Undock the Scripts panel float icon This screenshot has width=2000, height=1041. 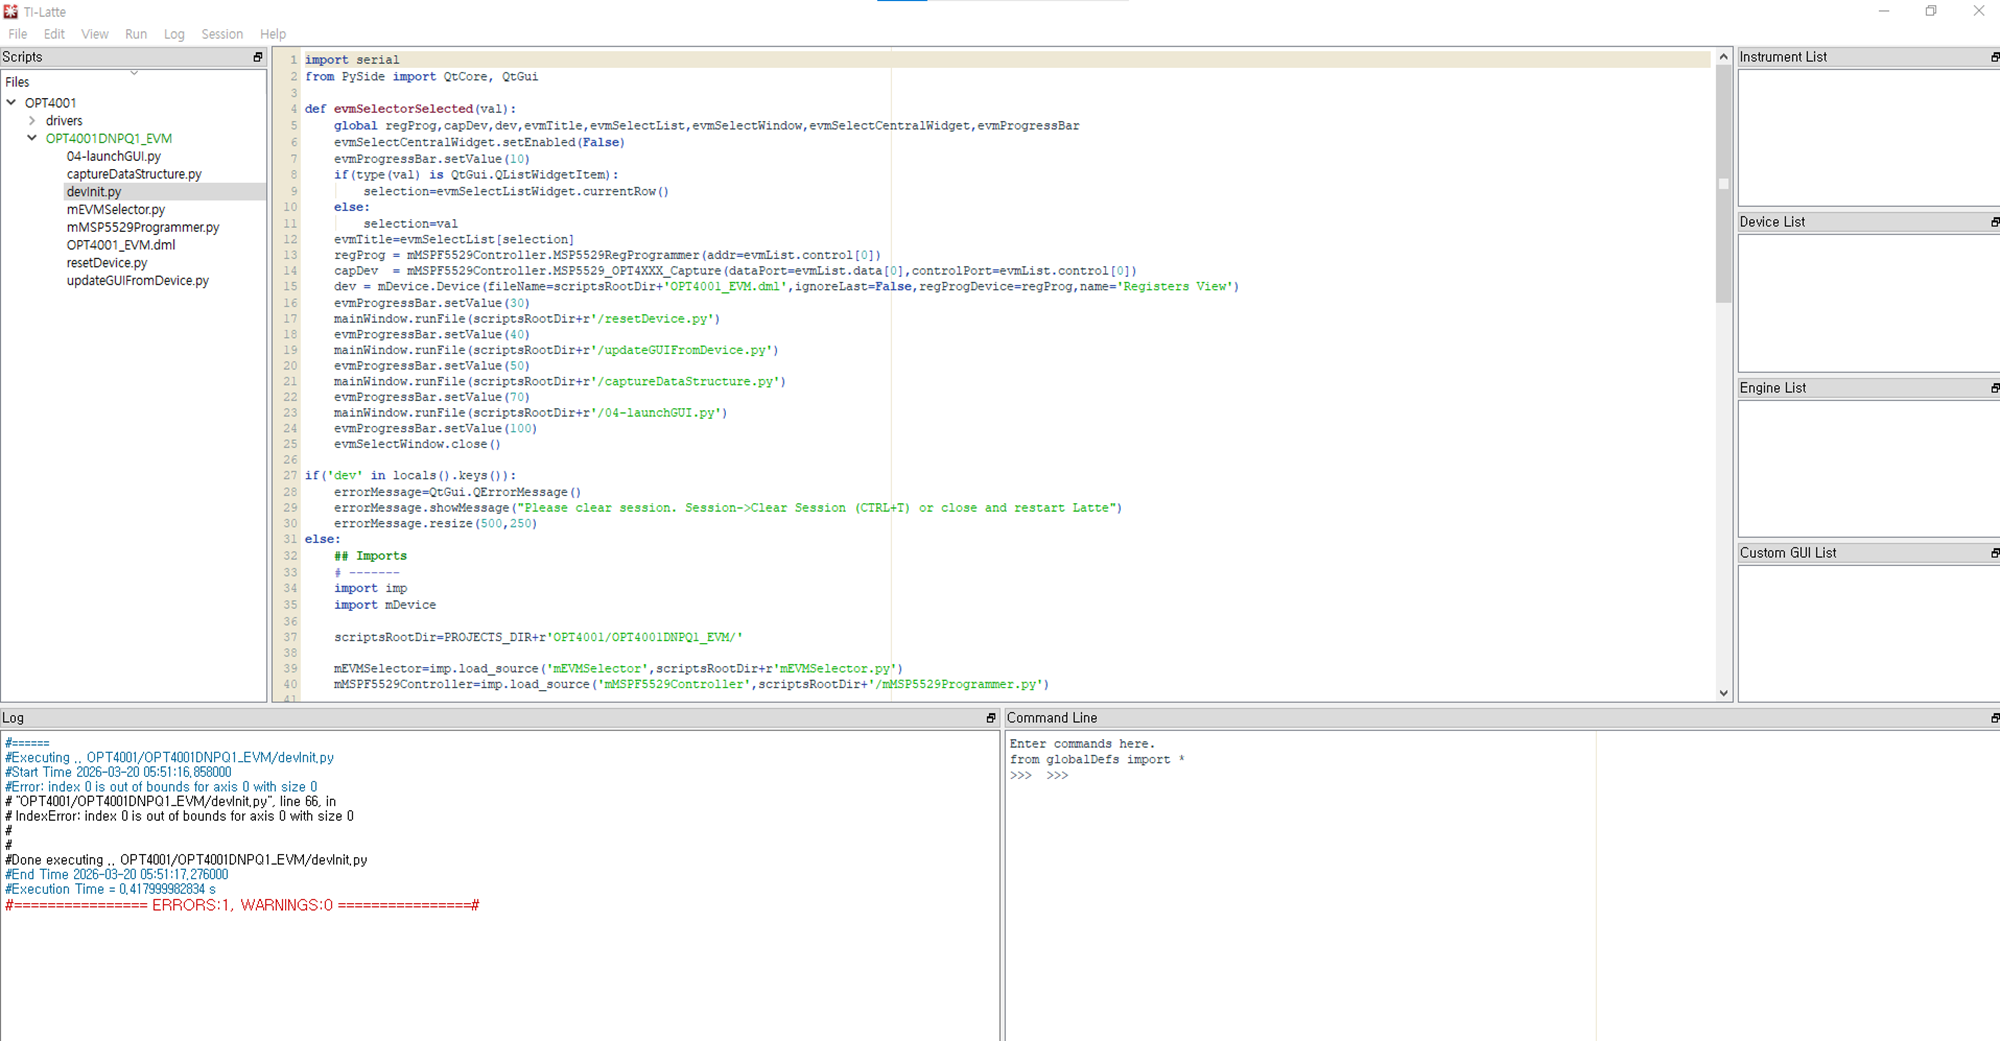(258, 57)
